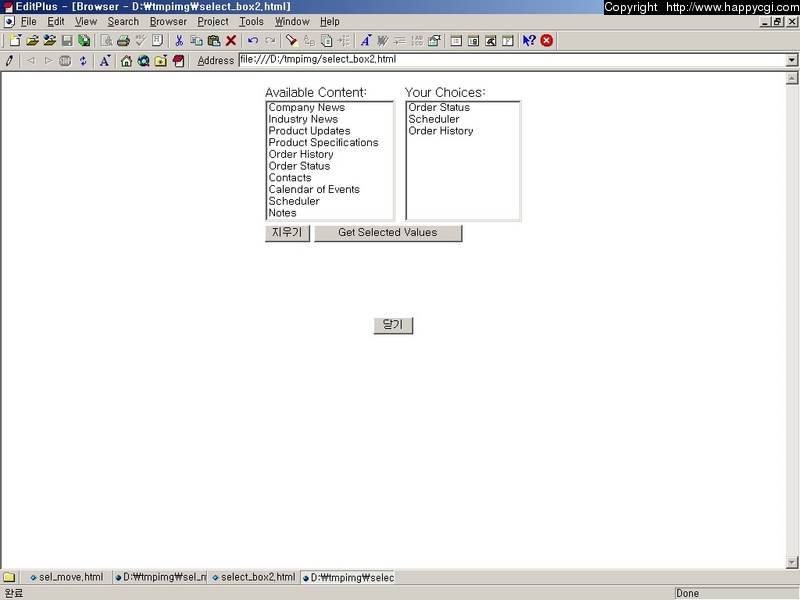Viewport: 800px width, 600px height.
Task: Click the 지우기 button
Action: (x=287, y=233)
